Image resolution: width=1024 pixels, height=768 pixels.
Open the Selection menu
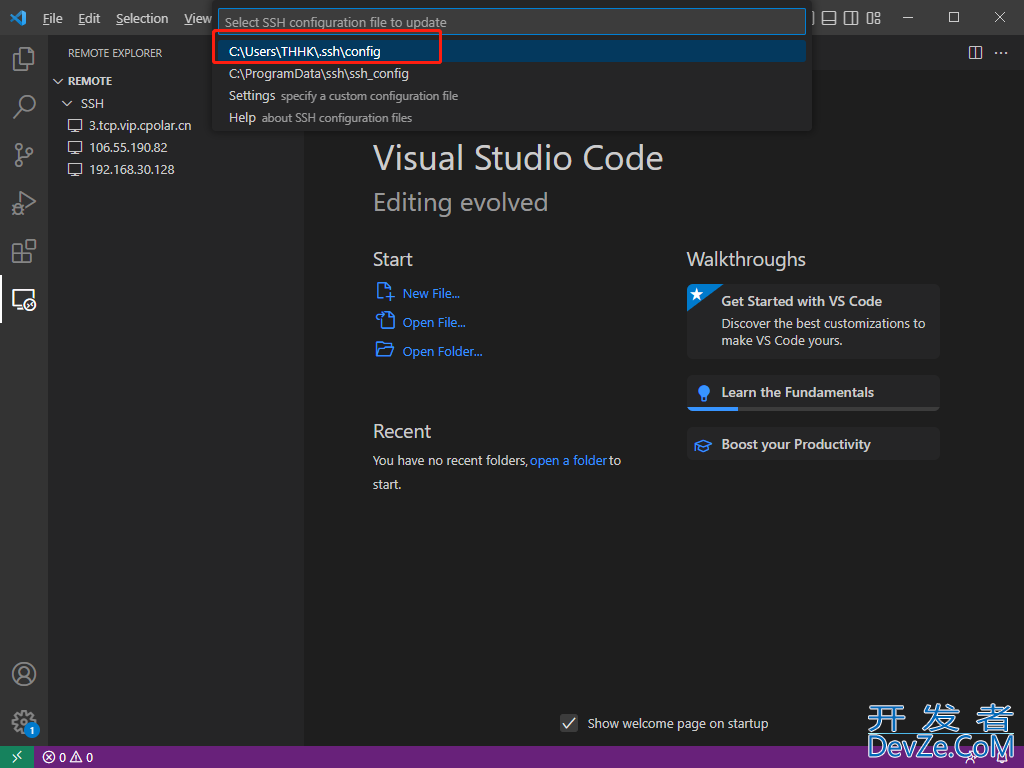(142, 18)
